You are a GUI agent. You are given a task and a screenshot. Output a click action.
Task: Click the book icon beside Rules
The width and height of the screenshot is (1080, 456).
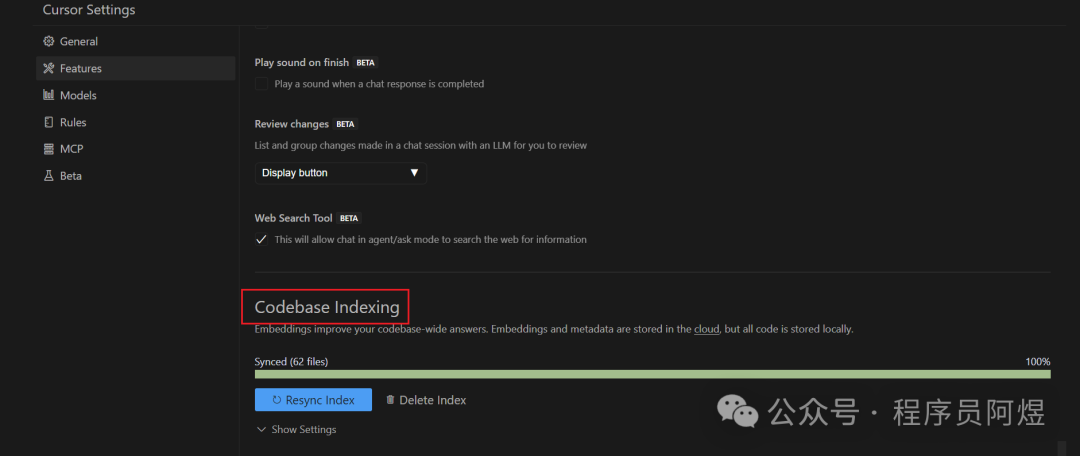[x=49, y=123]
